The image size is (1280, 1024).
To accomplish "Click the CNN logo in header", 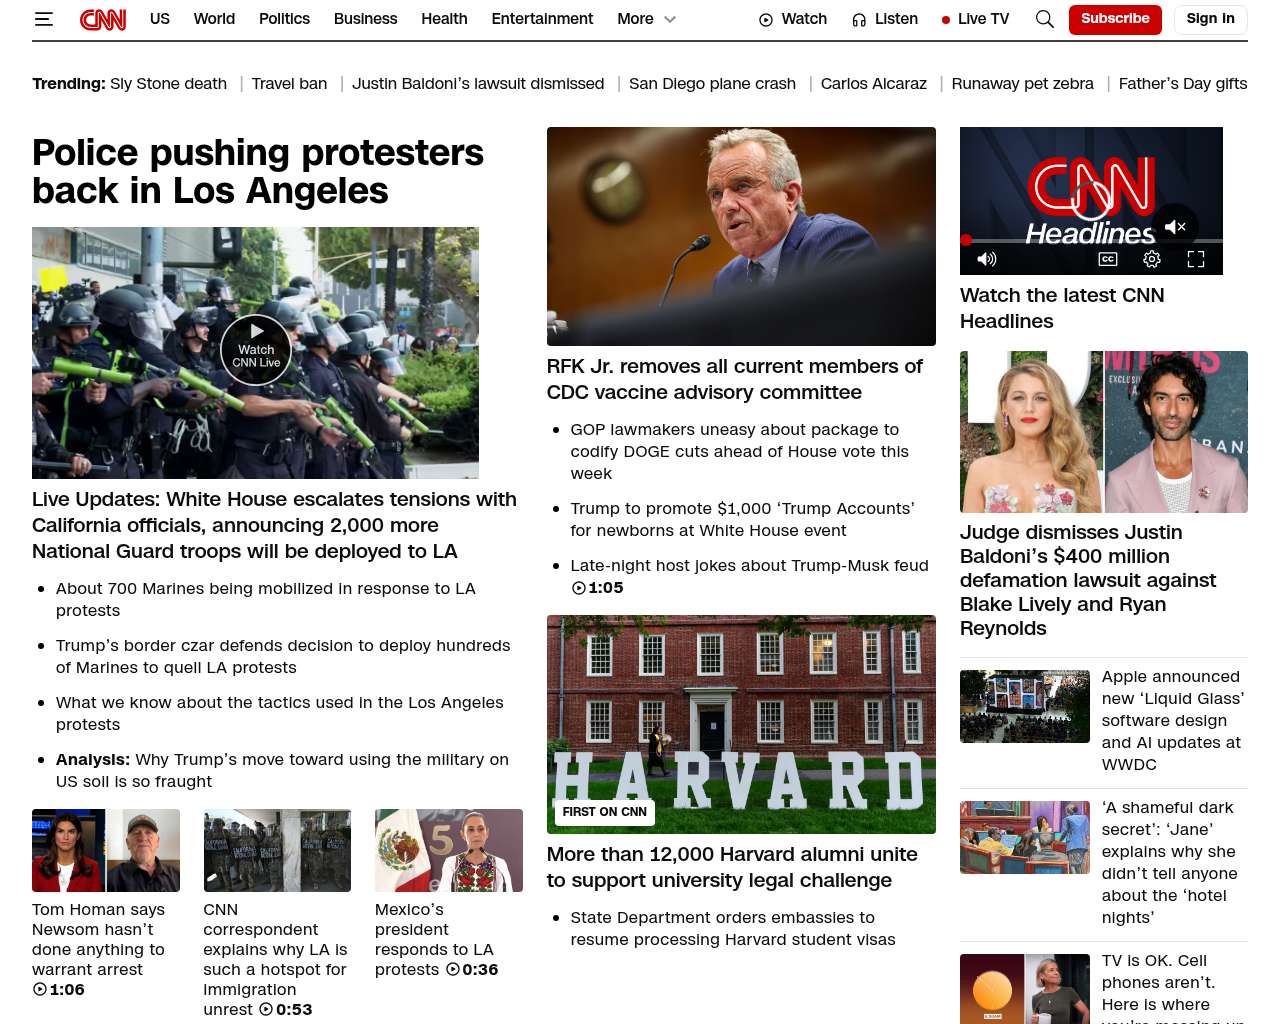I will 103,19.
